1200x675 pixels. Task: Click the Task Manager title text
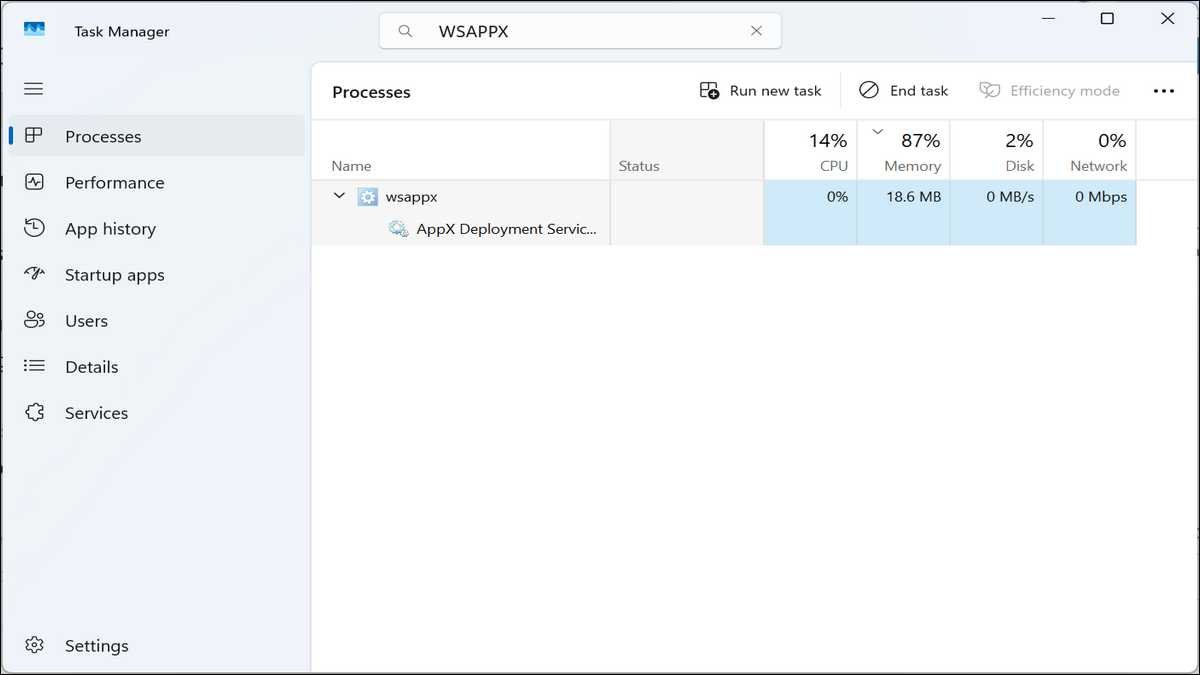(x=122, y=32)
